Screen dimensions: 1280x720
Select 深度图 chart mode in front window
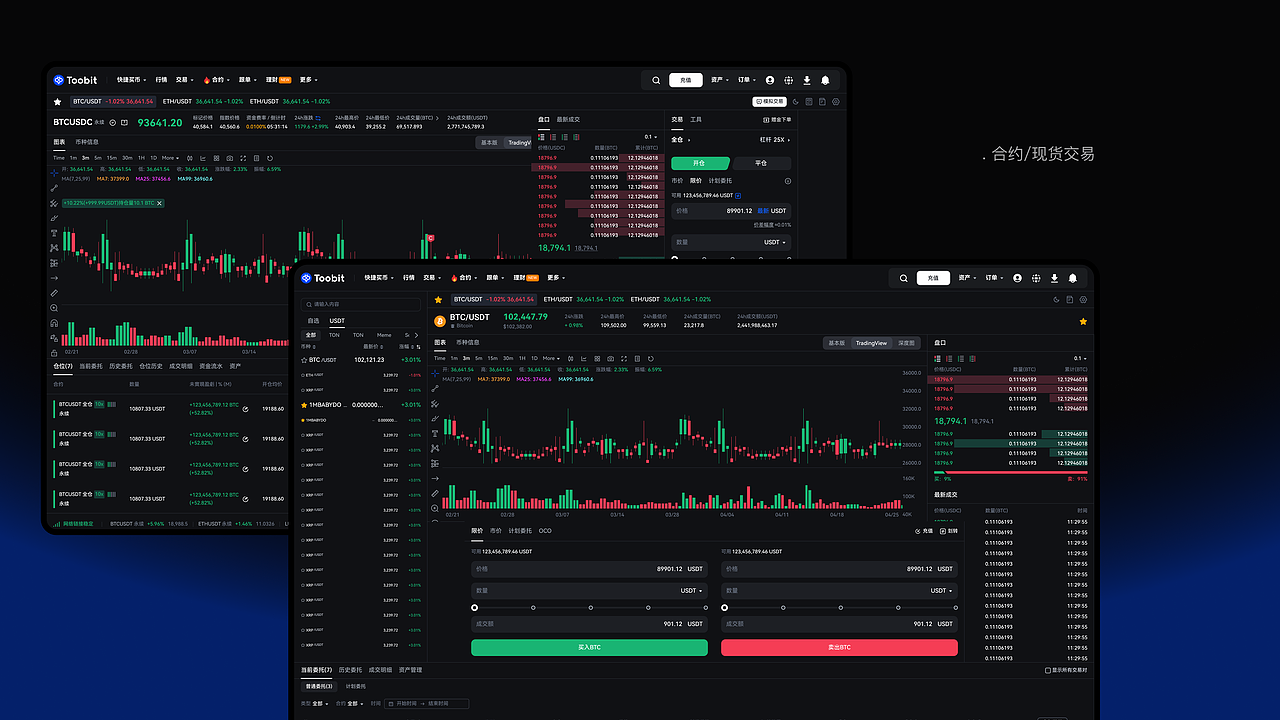(x=906, y=343)
